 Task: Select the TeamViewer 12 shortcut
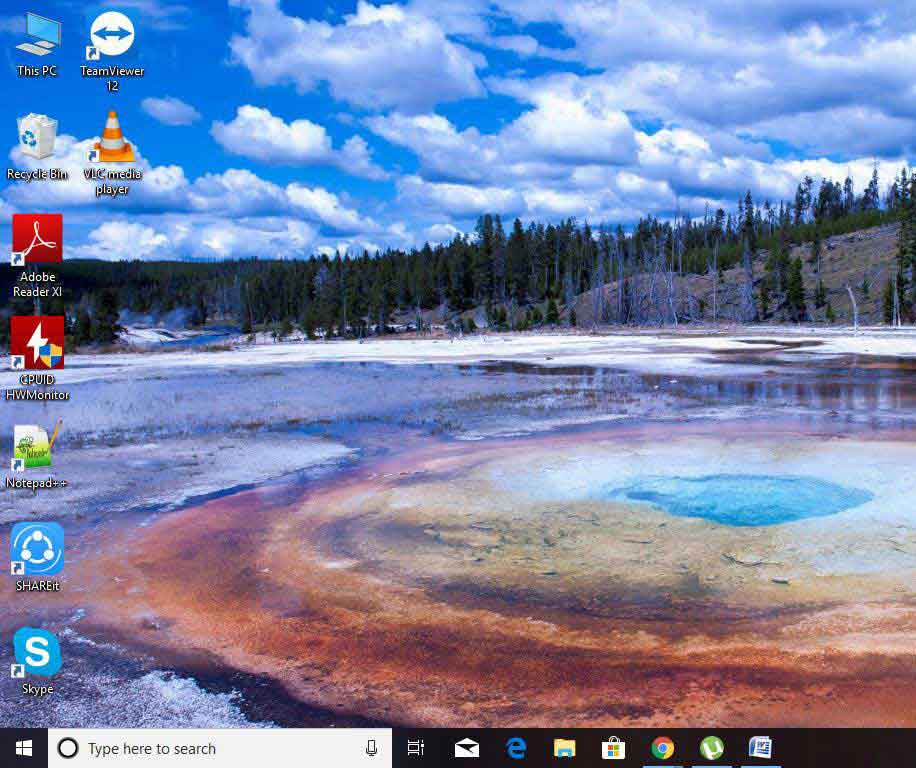112,51
